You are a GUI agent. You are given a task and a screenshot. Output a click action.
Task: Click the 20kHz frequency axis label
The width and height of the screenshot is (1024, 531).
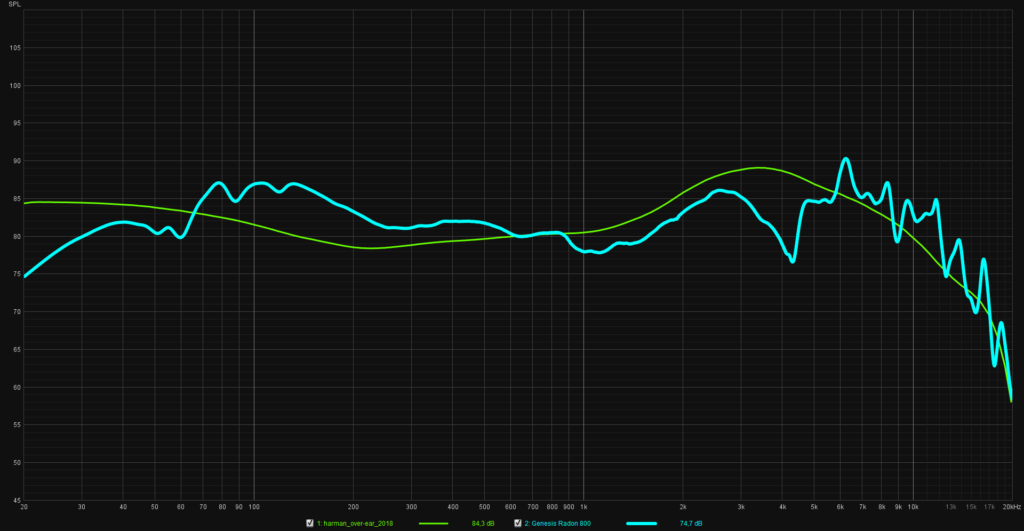tap(1012, 507)
